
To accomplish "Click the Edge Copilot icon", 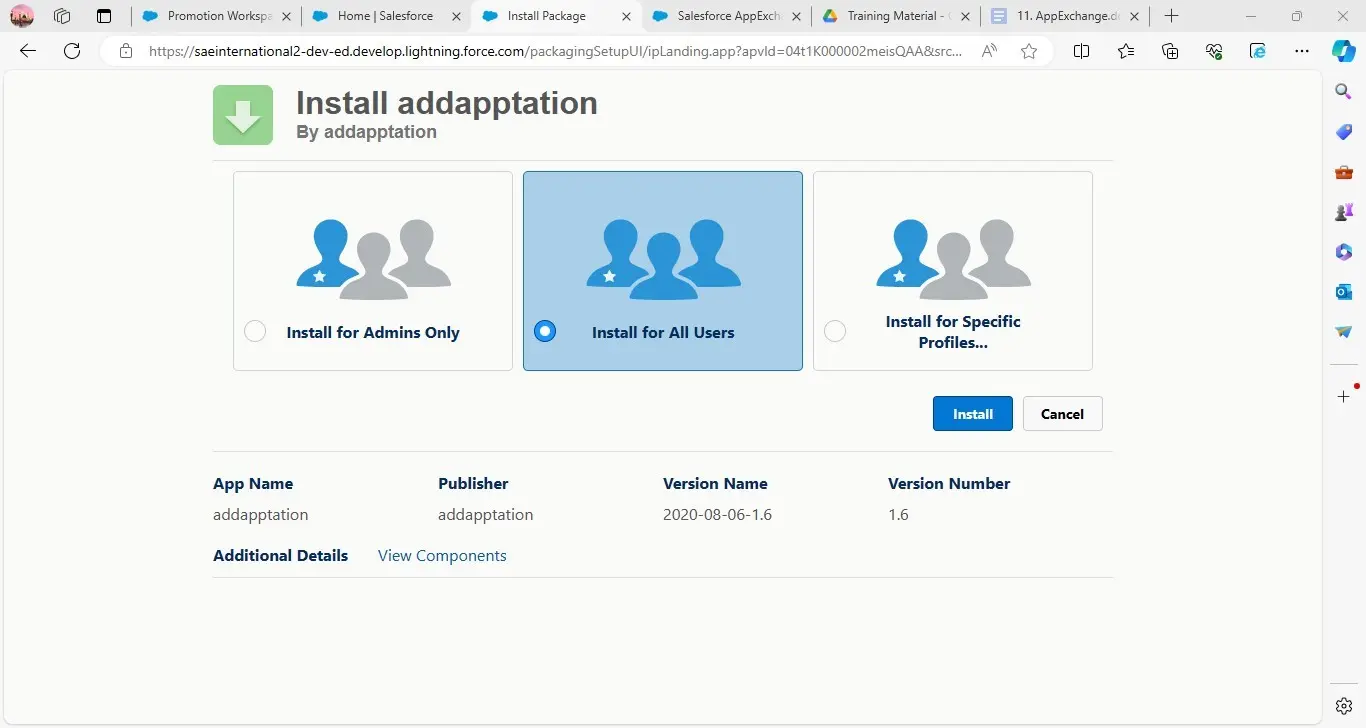I will (x=1343, y=52).
